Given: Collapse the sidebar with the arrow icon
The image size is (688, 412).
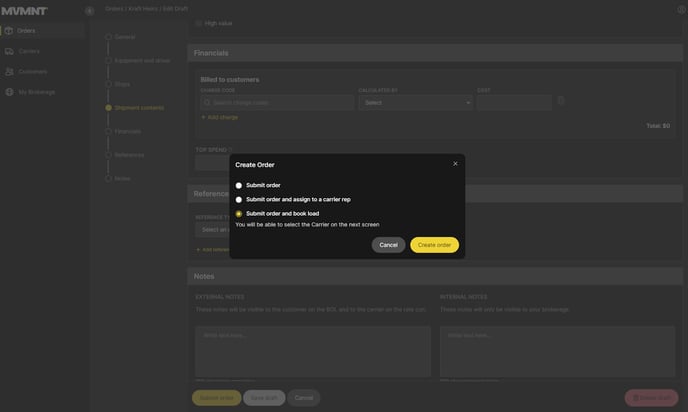Looking at the screenshot, I should [89, 10].
